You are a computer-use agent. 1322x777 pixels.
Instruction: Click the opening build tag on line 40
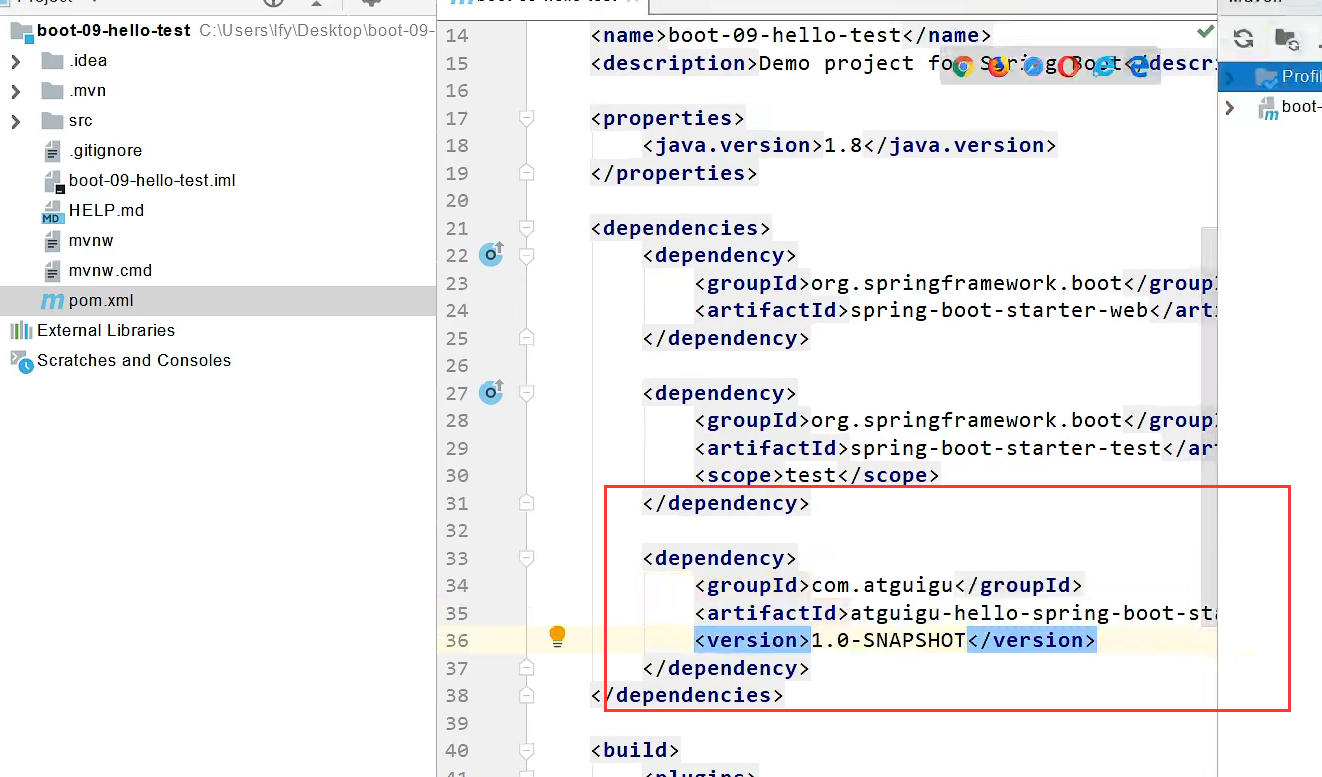tap(635, 750)
